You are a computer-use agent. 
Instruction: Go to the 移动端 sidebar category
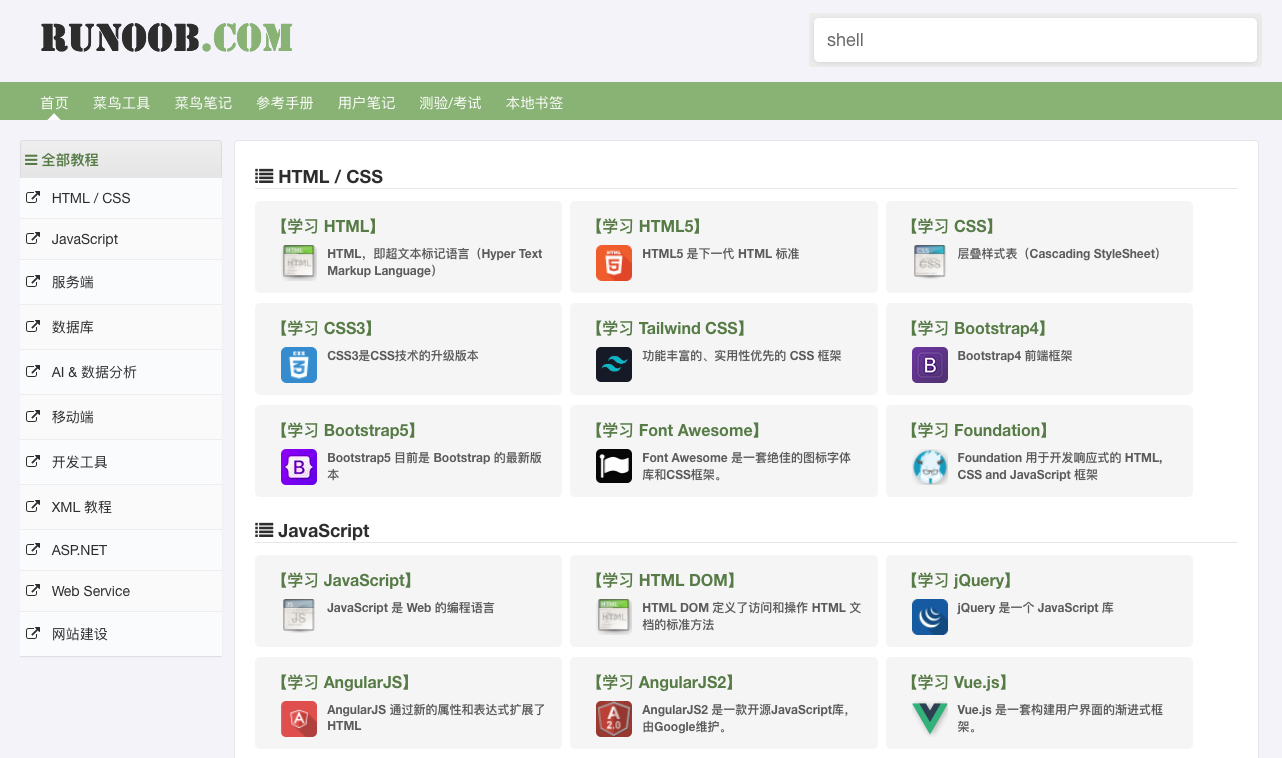(72, 417)
